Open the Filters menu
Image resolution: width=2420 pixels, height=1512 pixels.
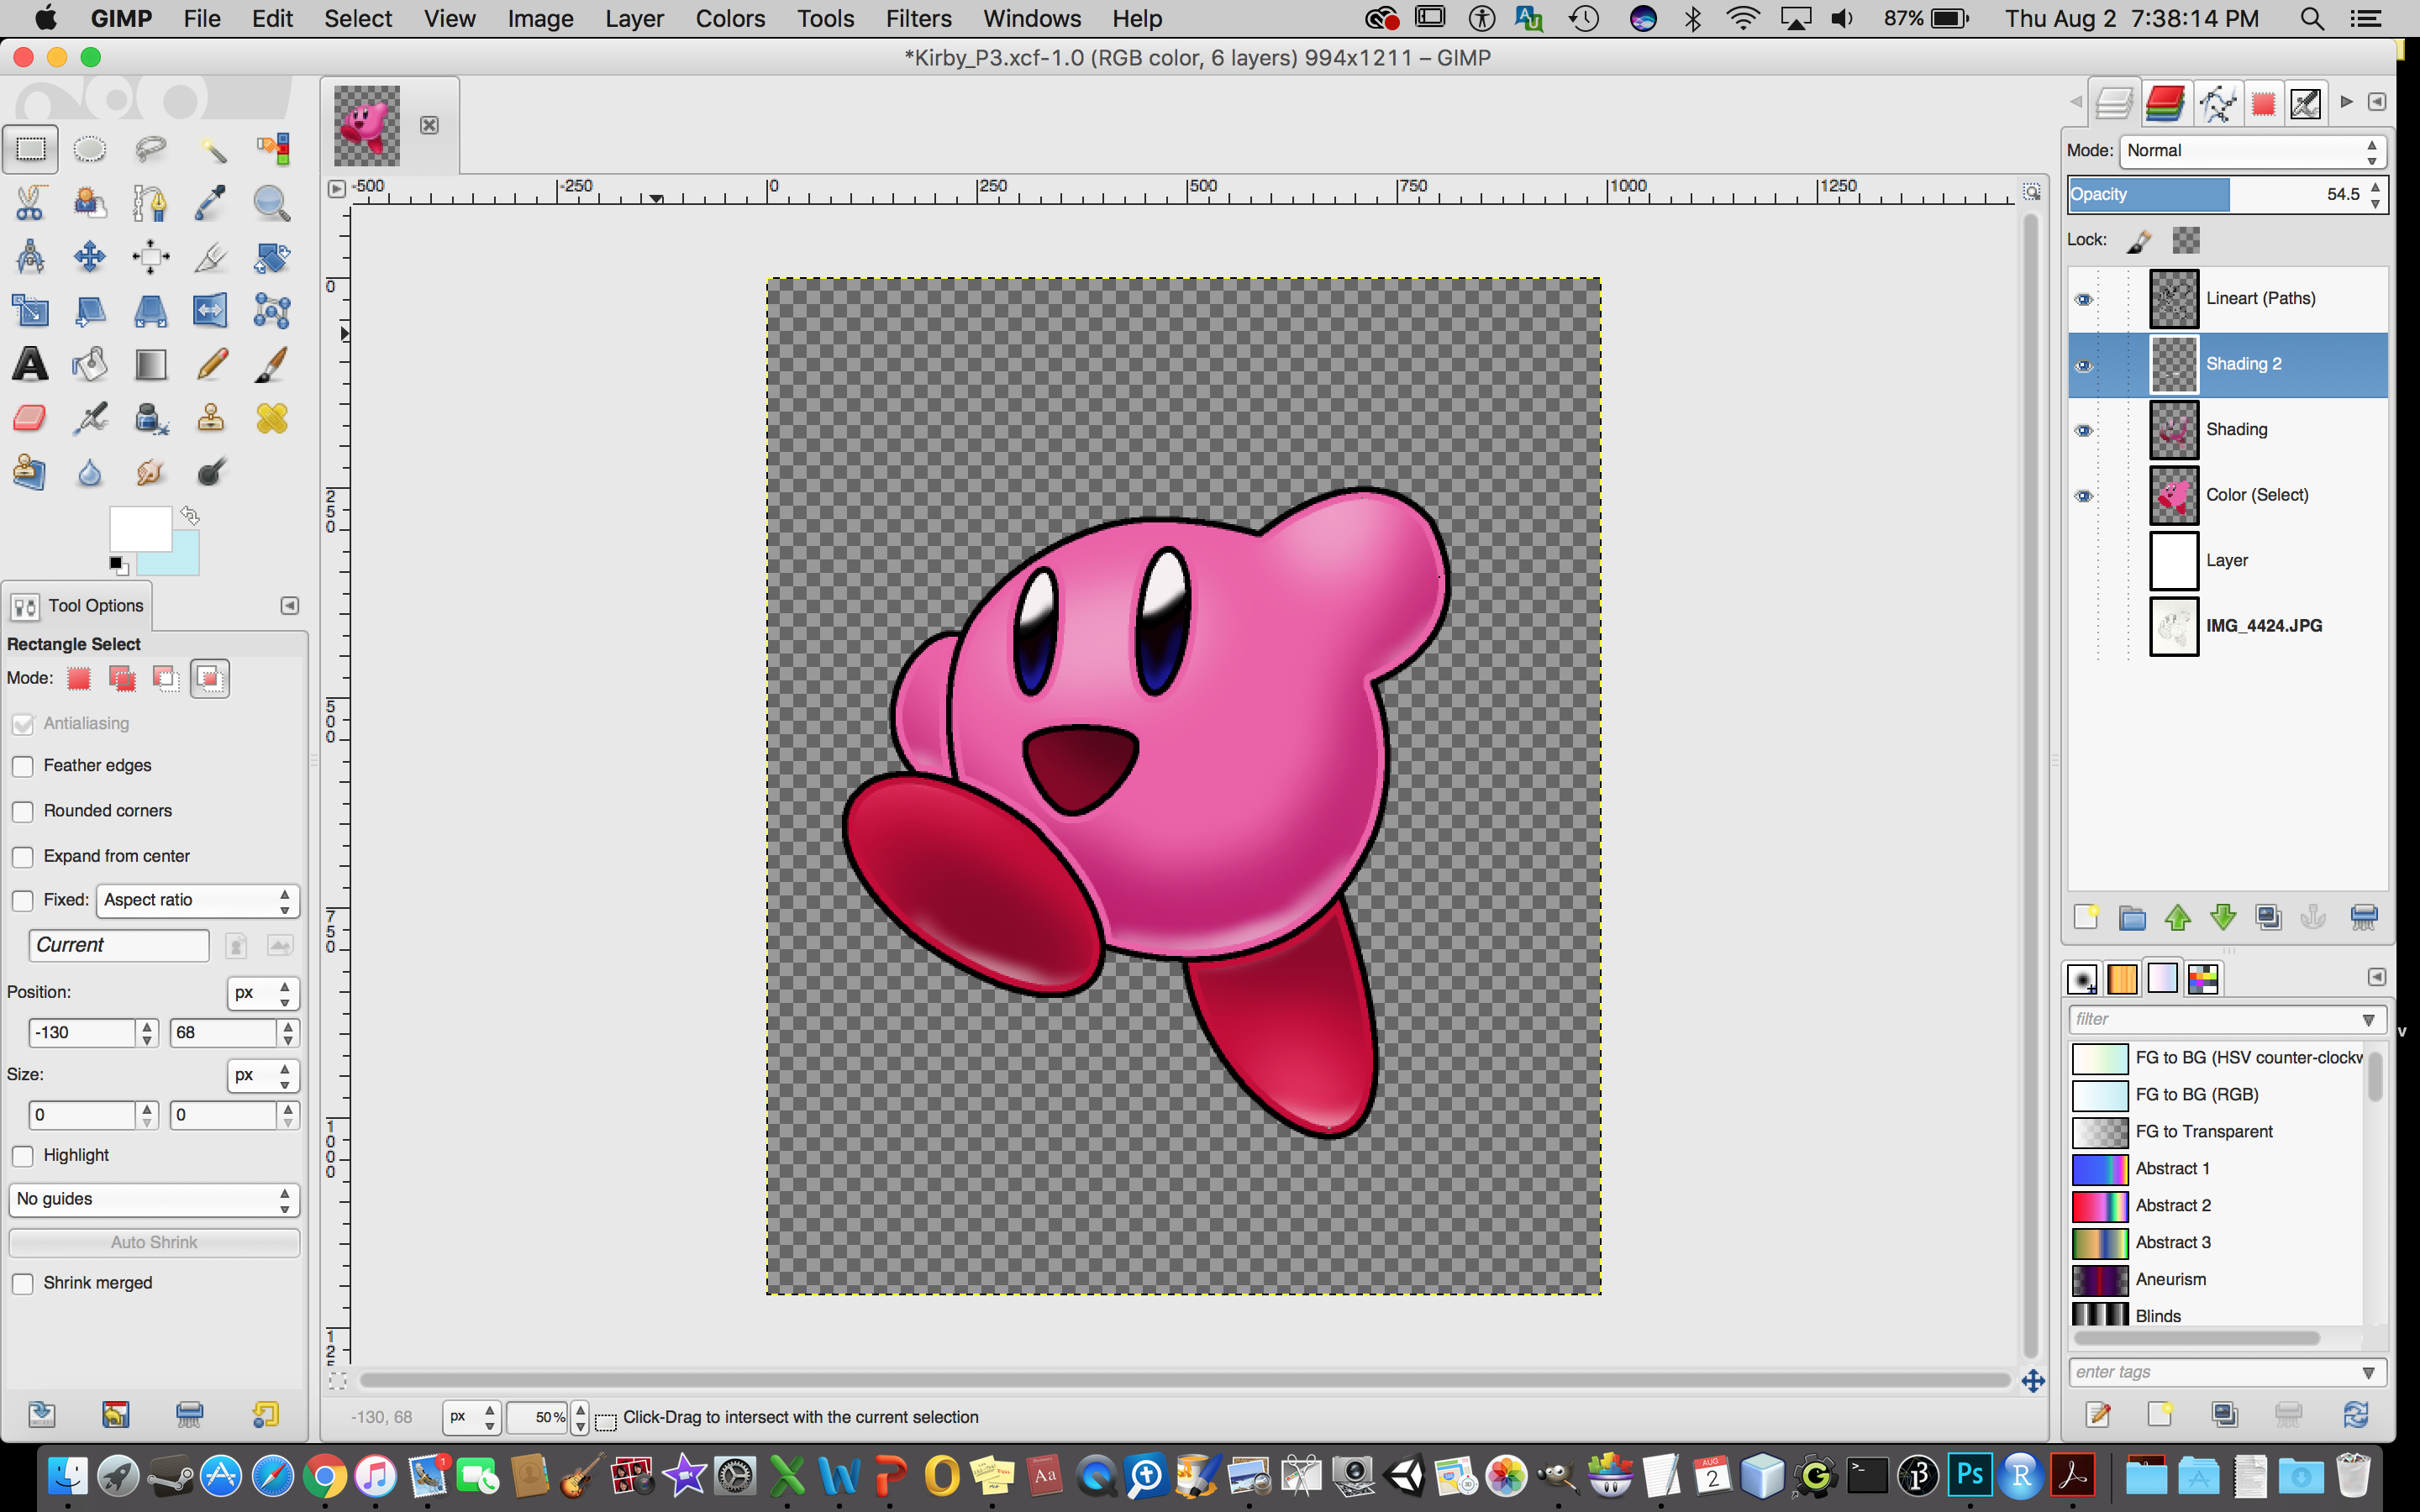coord(917,19)
